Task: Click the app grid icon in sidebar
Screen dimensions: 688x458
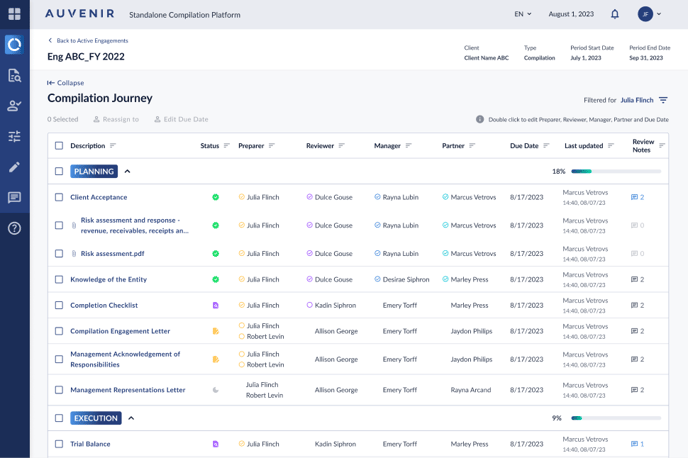Action: tap(14, 14)
